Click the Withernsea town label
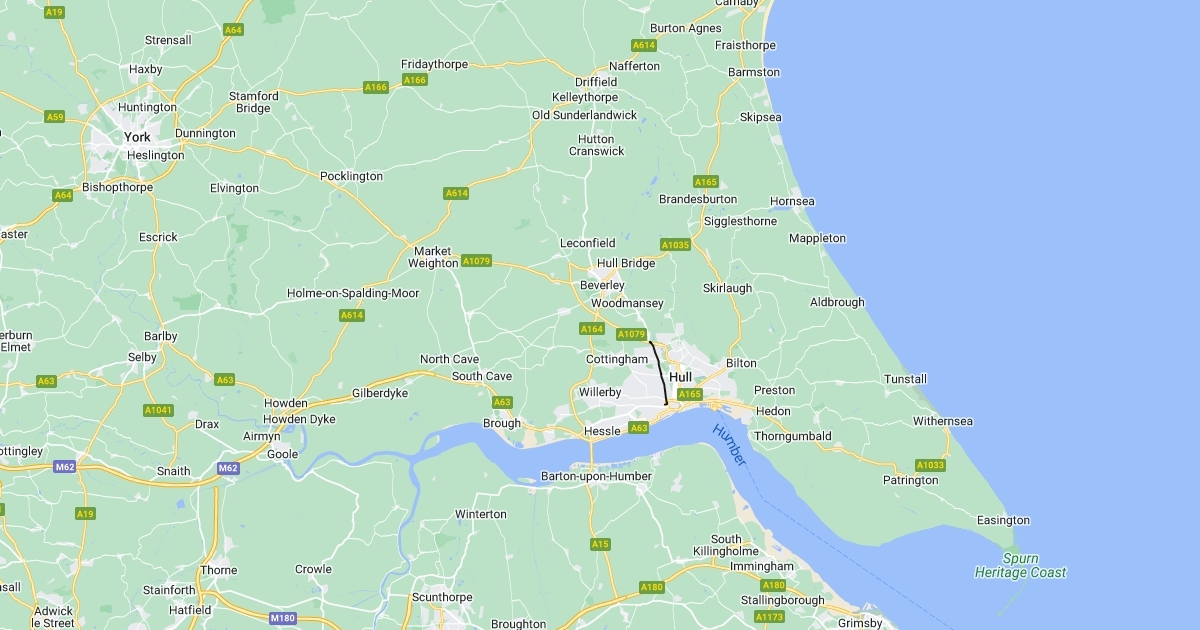 click(x=942, y=421)
